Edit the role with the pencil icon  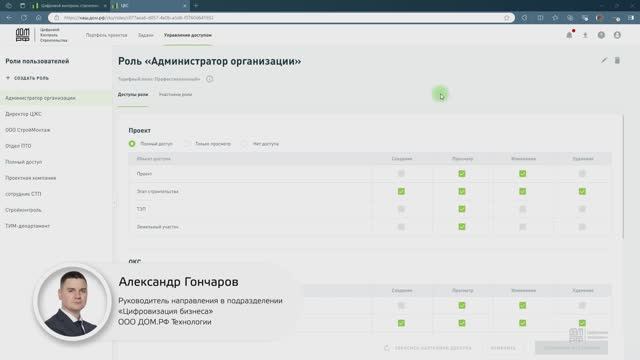pos(604,60)
